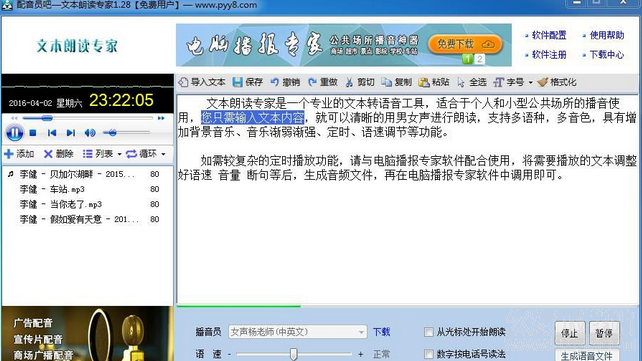
Task: Select song 李健 - 车站.mp3
Action: (x=87, y=189)
